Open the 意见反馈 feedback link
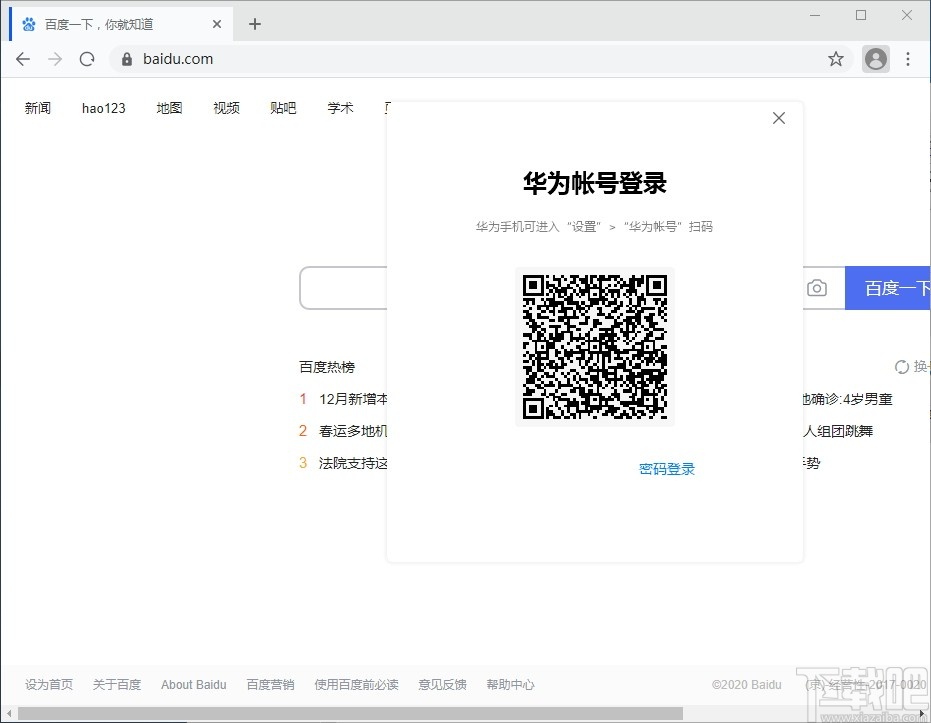931x723 pixels. 442,685
